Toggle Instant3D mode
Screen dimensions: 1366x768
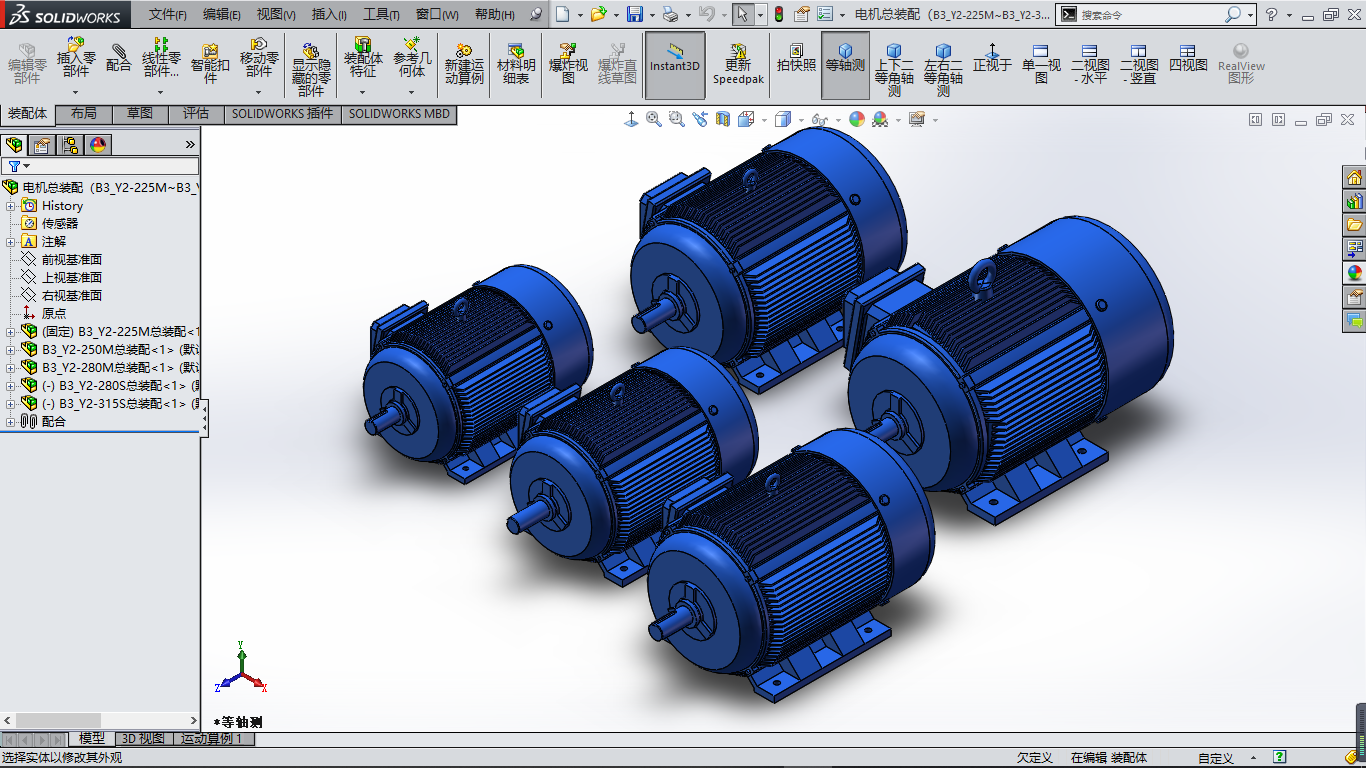[675, 65]
